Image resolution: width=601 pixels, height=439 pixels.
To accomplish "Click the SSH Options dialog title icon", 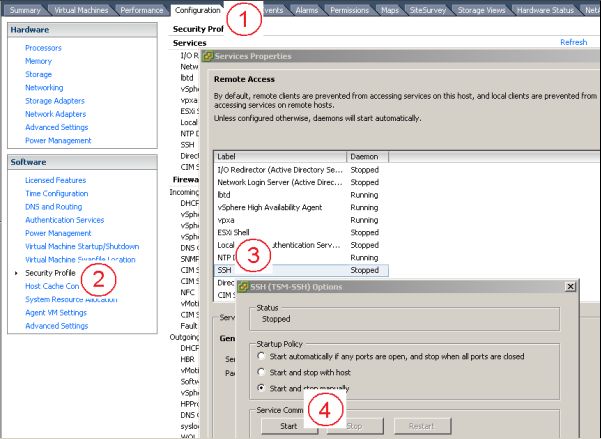I will click(x=243, y=287).
